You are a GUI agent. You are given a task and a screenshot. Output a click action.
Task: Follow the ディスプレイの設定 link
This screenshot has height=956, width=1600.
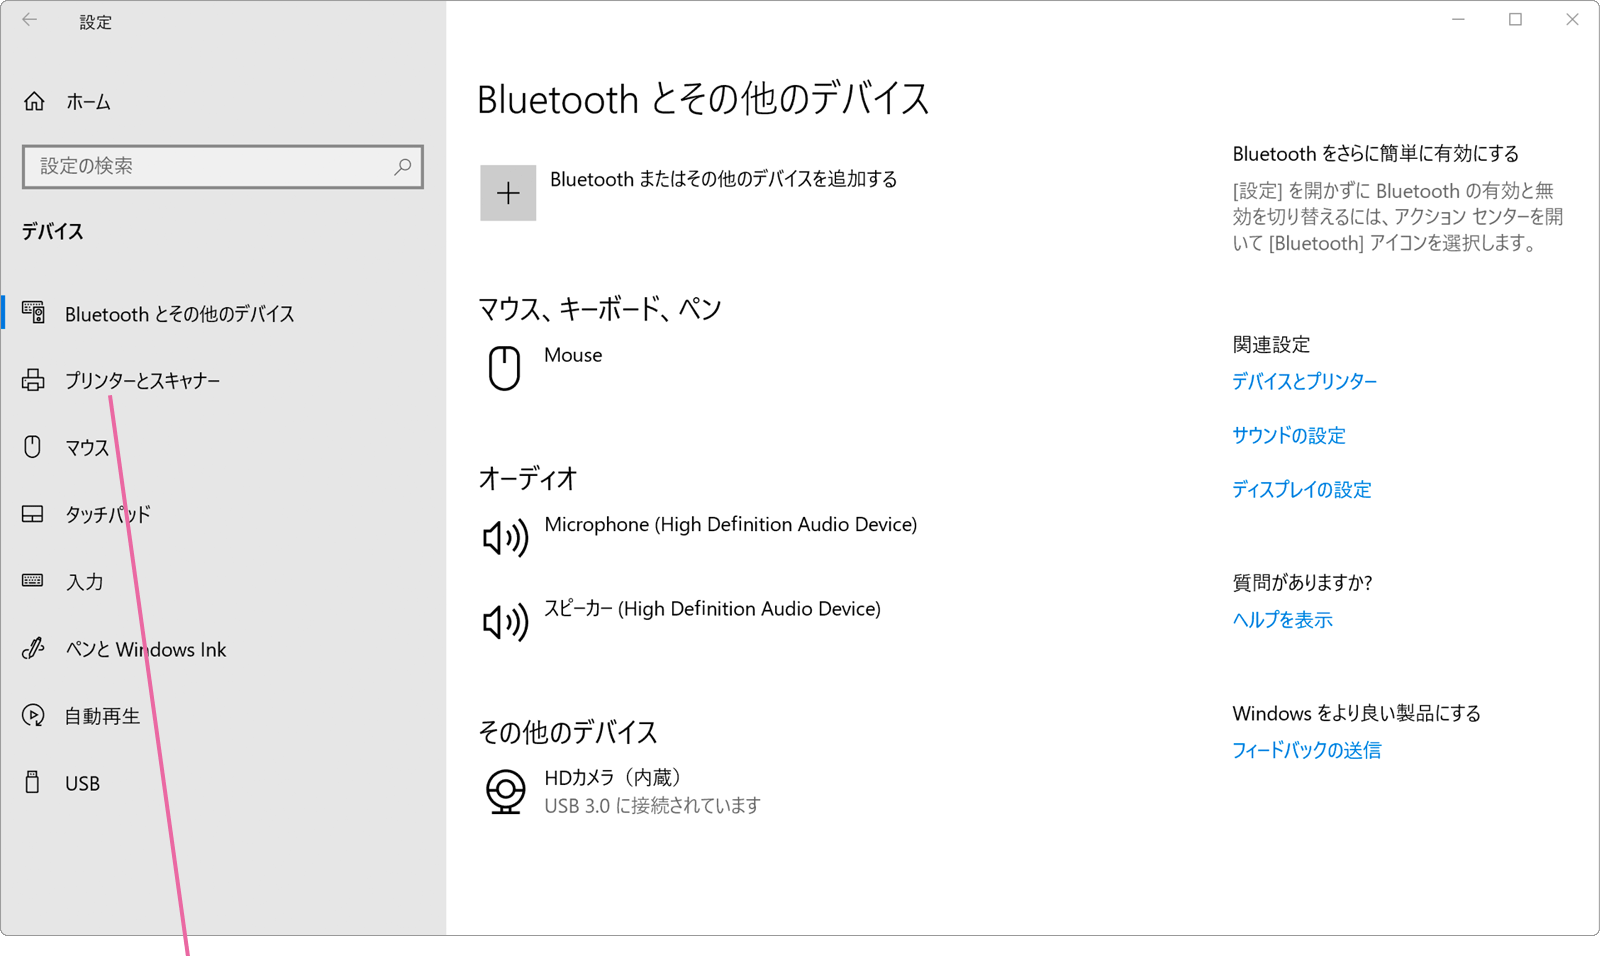pos(1301,490)
